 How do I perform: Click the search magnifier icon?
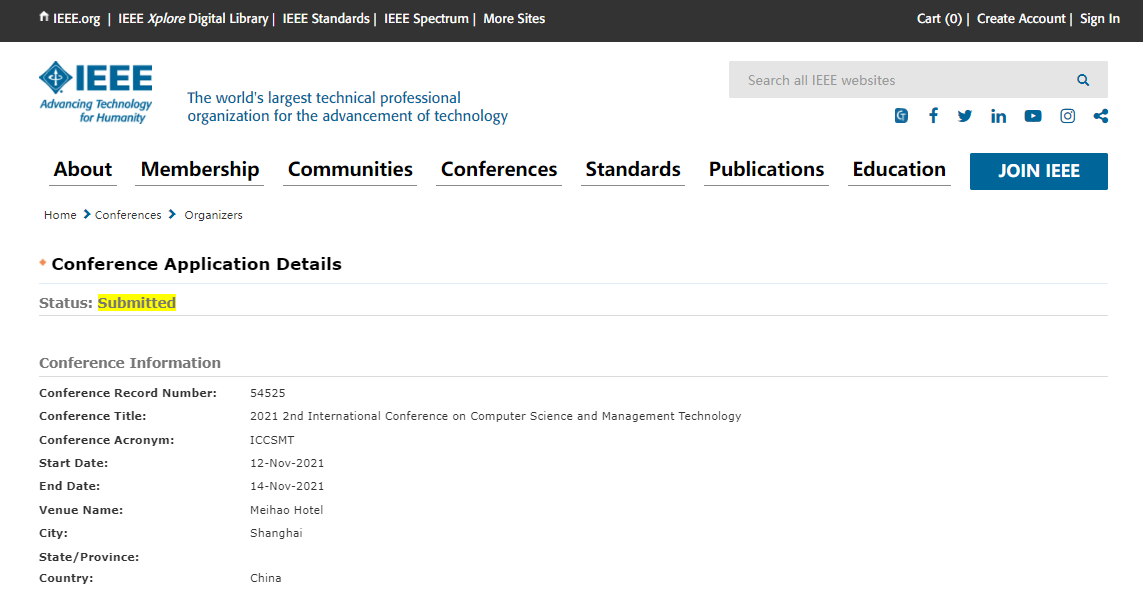(1083, 80)
